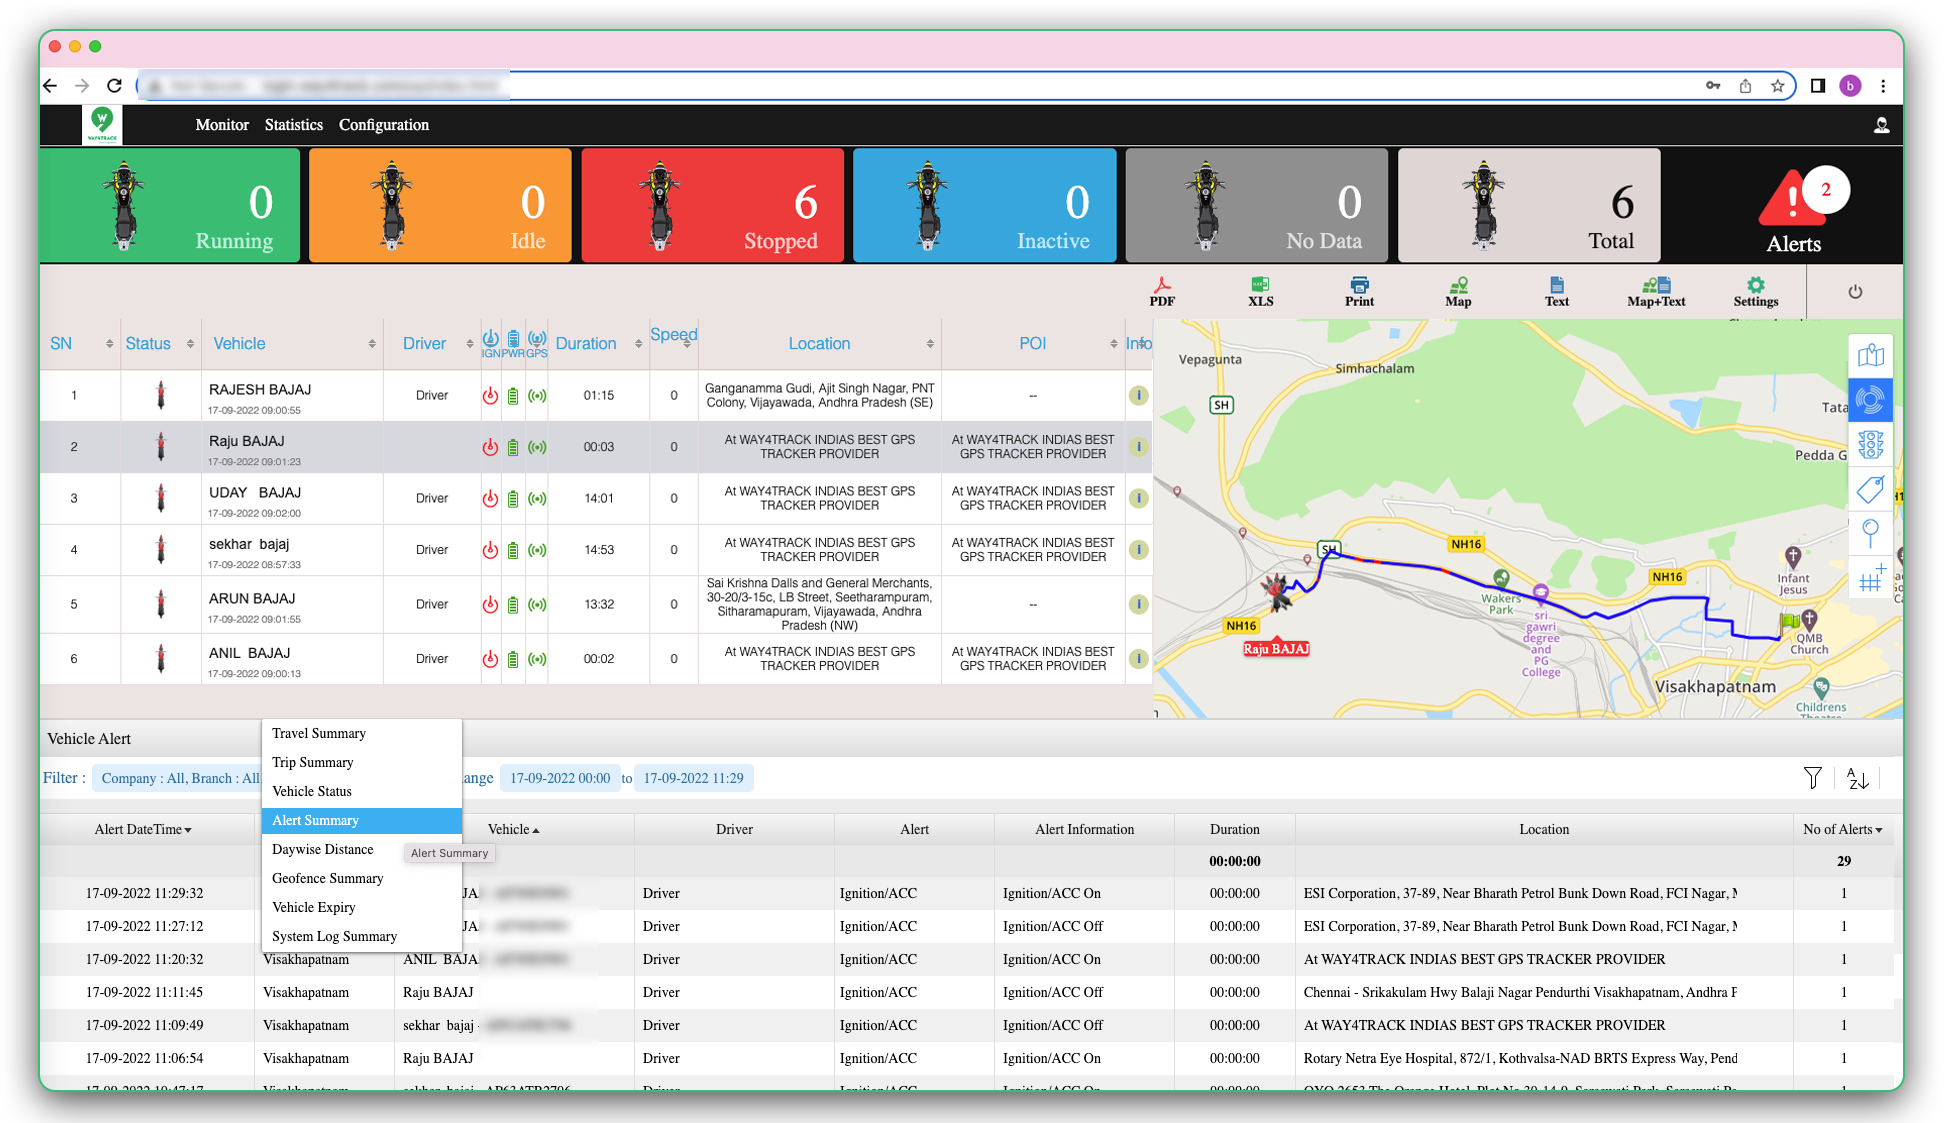Choose Alert Summary menu entry
Viewport: 1947px width, 1123px height.
tap(361, 820)
